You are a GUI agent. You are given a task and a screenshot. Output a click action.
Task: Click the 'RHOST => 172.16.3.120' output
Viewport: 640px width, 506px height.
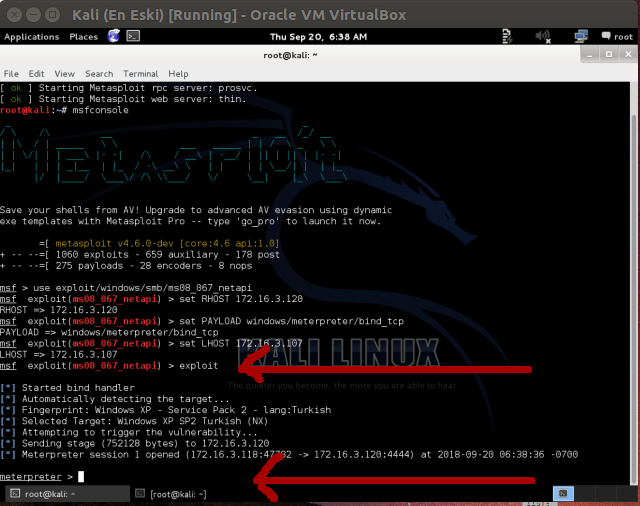(58, 310)
